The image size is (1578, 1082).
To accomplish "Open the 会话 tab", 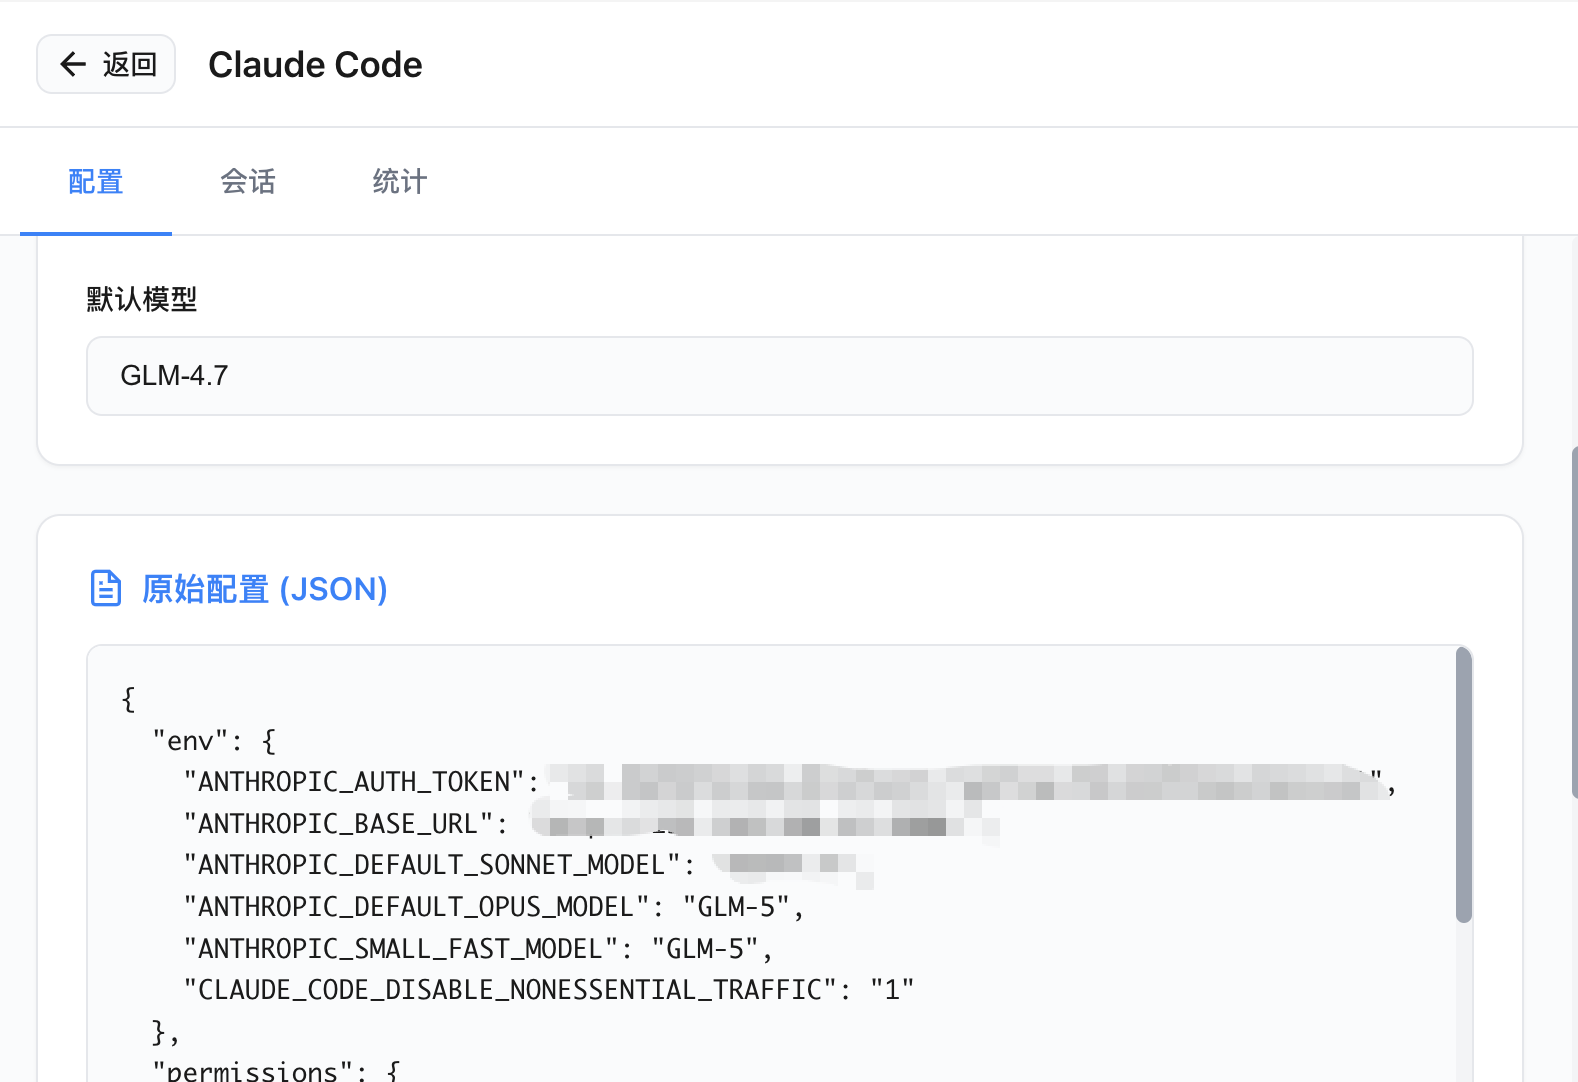I will click(248, 182).
